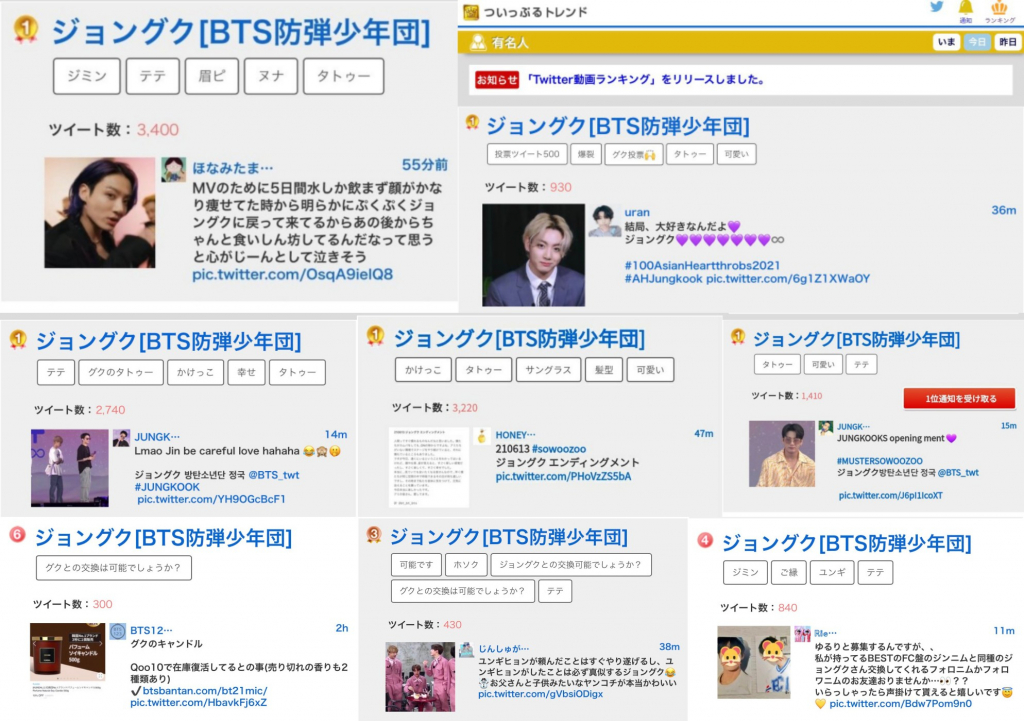Click the HONEY user avatar

click(481, 436)
